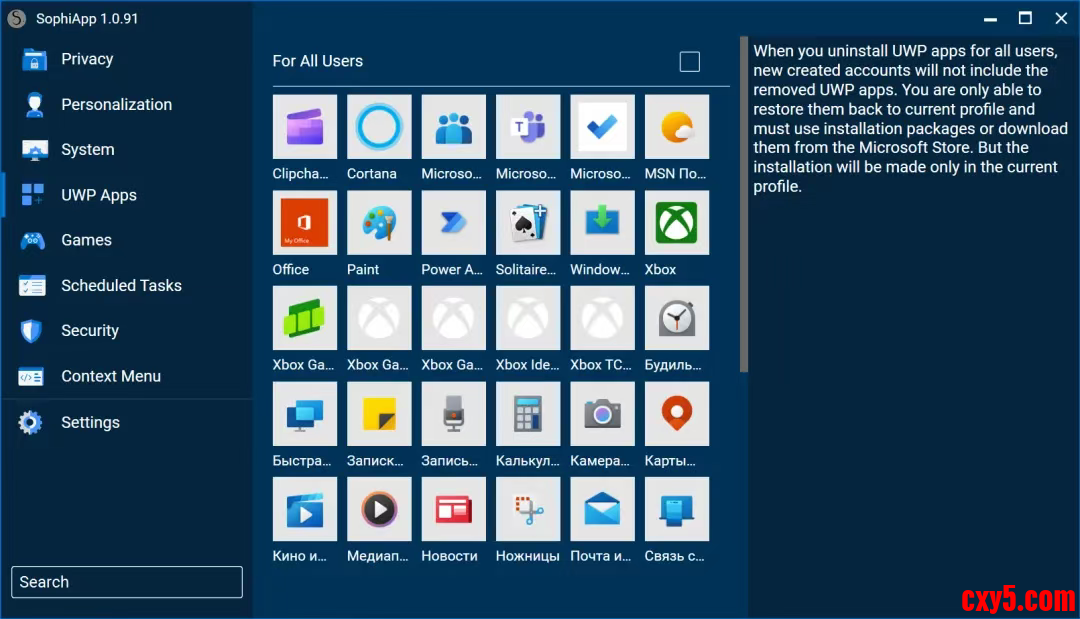Select the Solitaire app tile

point(528,222)
